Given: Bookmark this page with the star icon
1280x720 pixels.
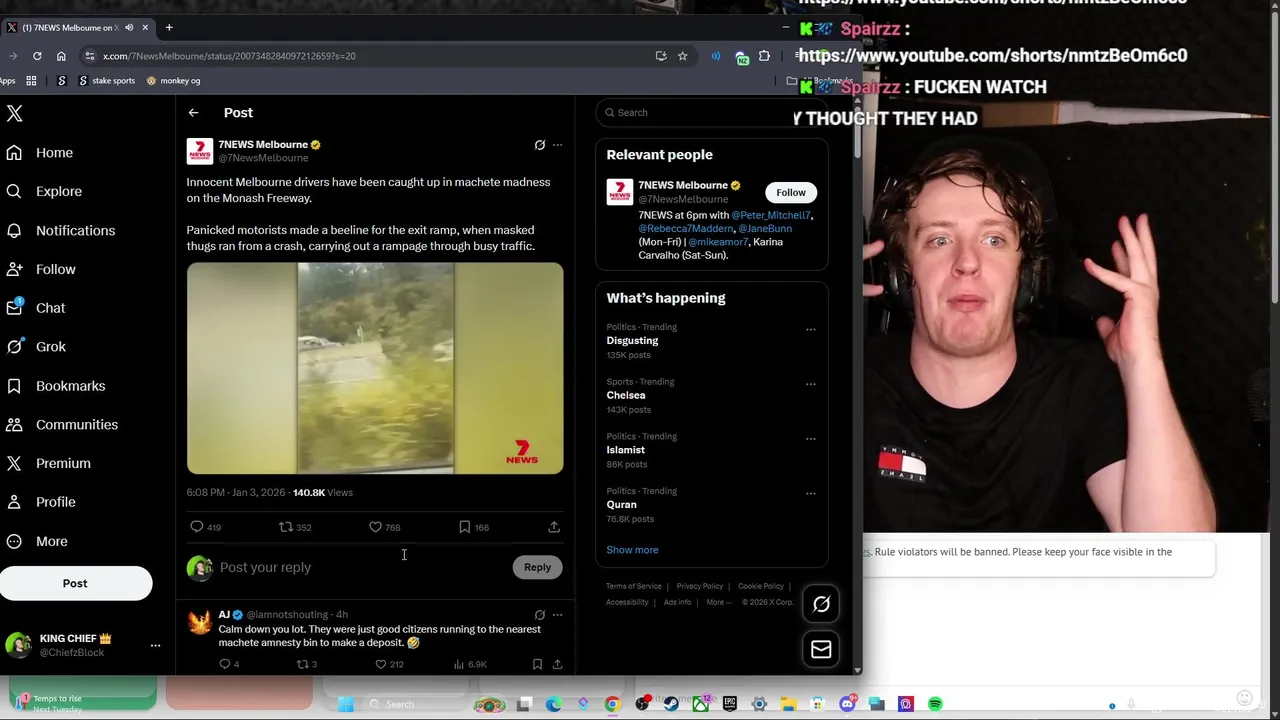Looking at the screenshot, I should (683, 56).
